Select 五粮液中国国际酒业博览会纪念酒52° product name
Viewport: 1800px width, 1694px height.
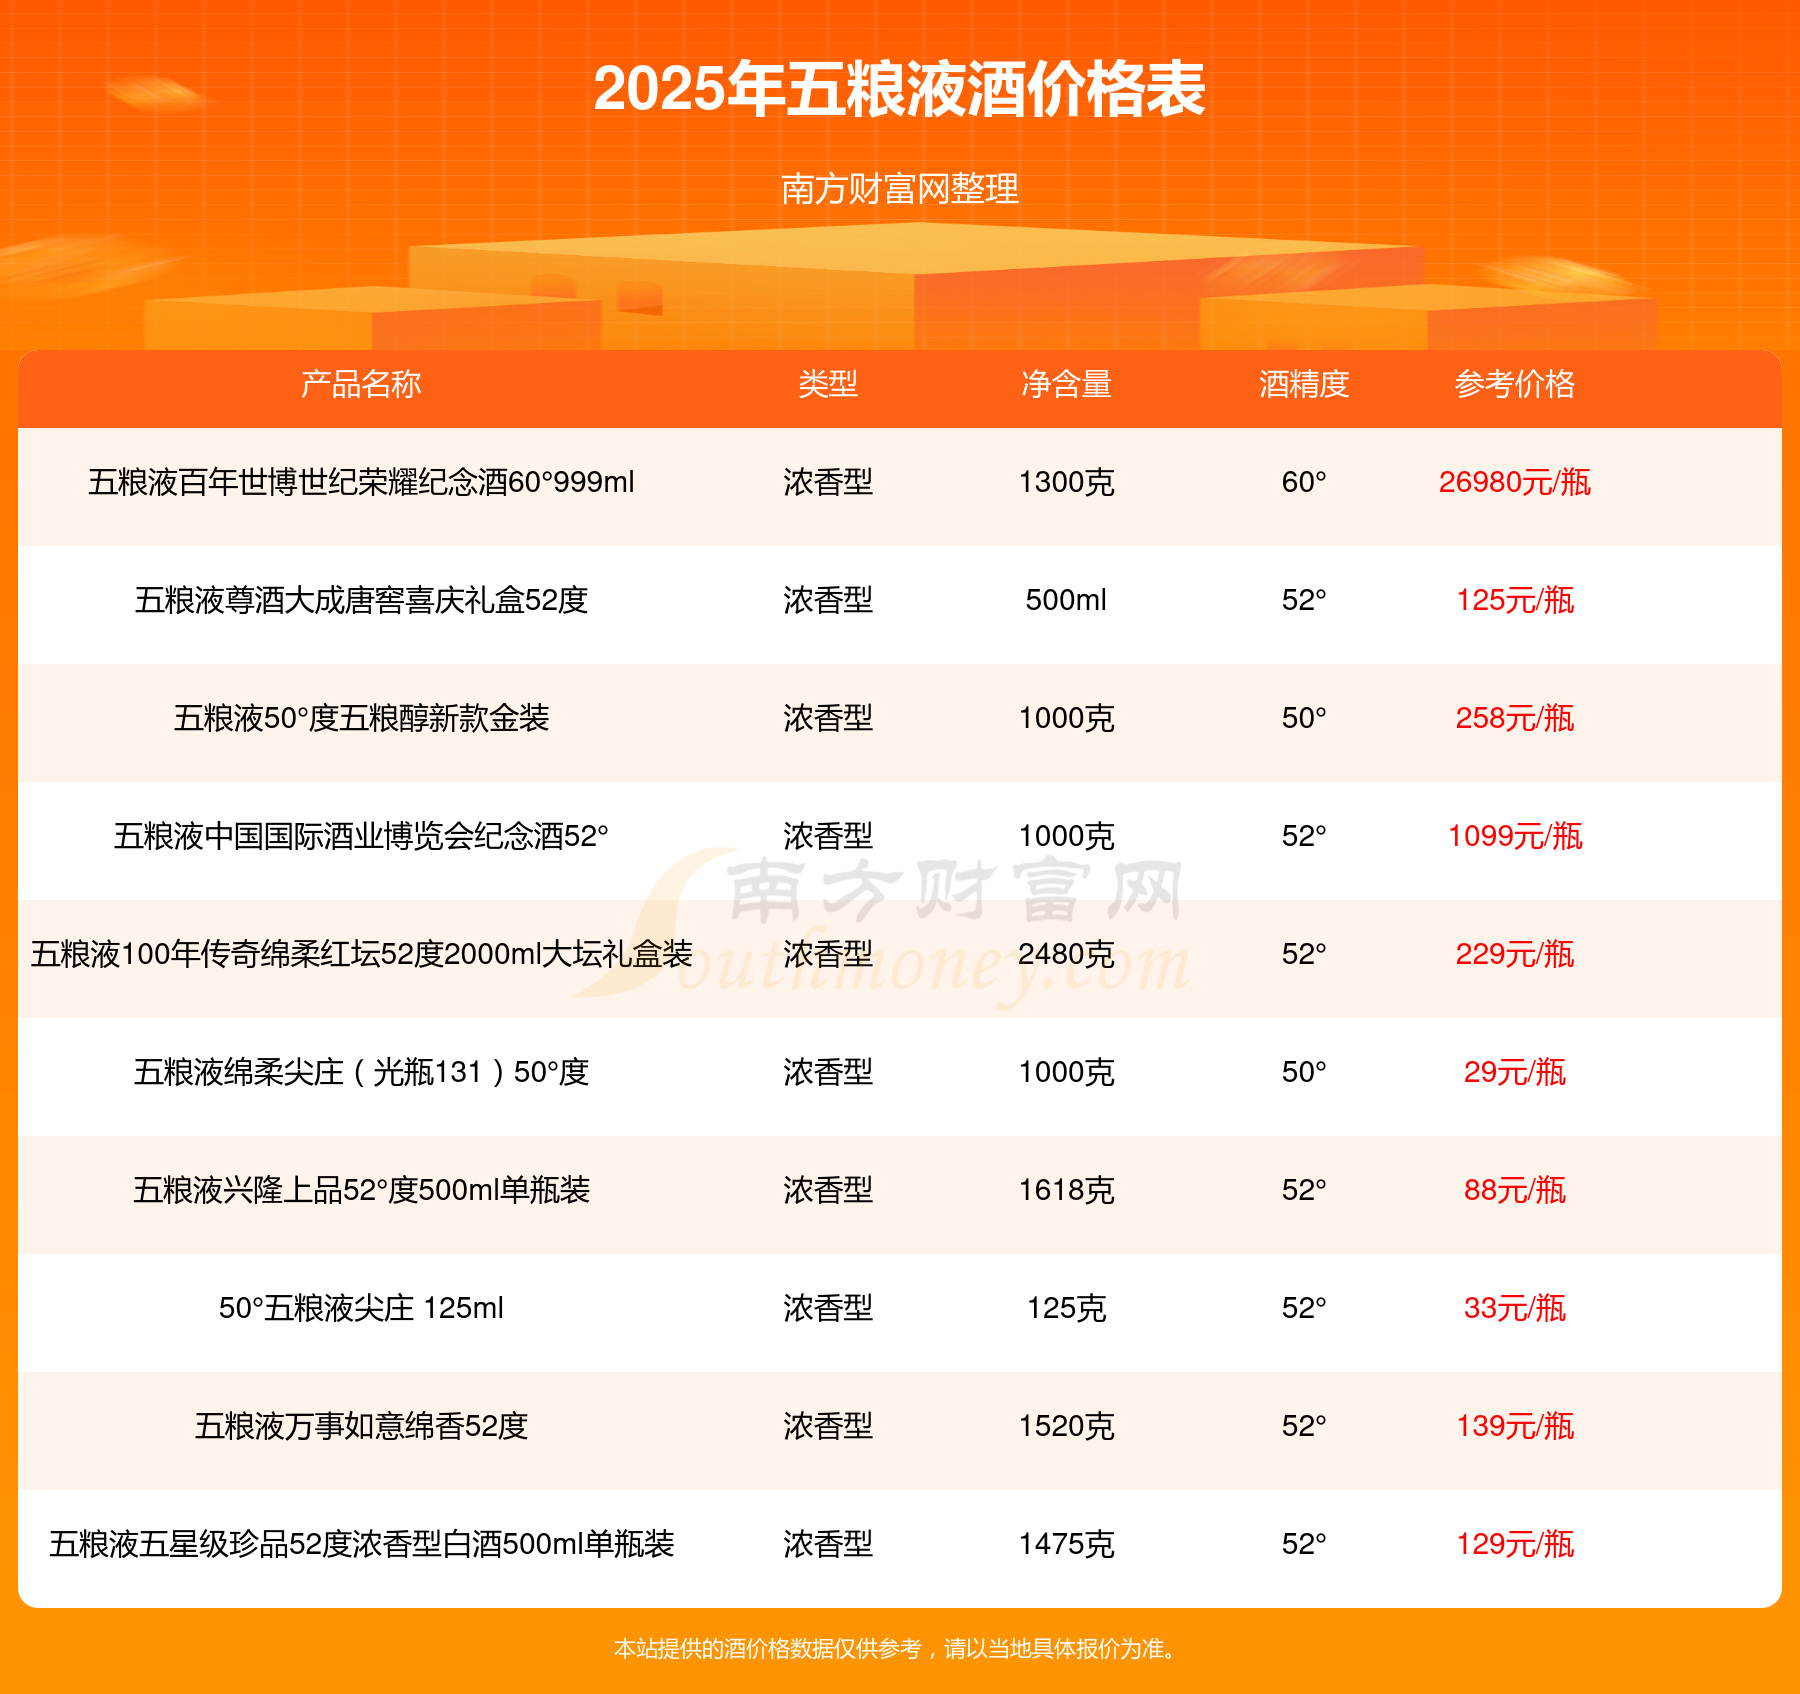tap(361, 836)
